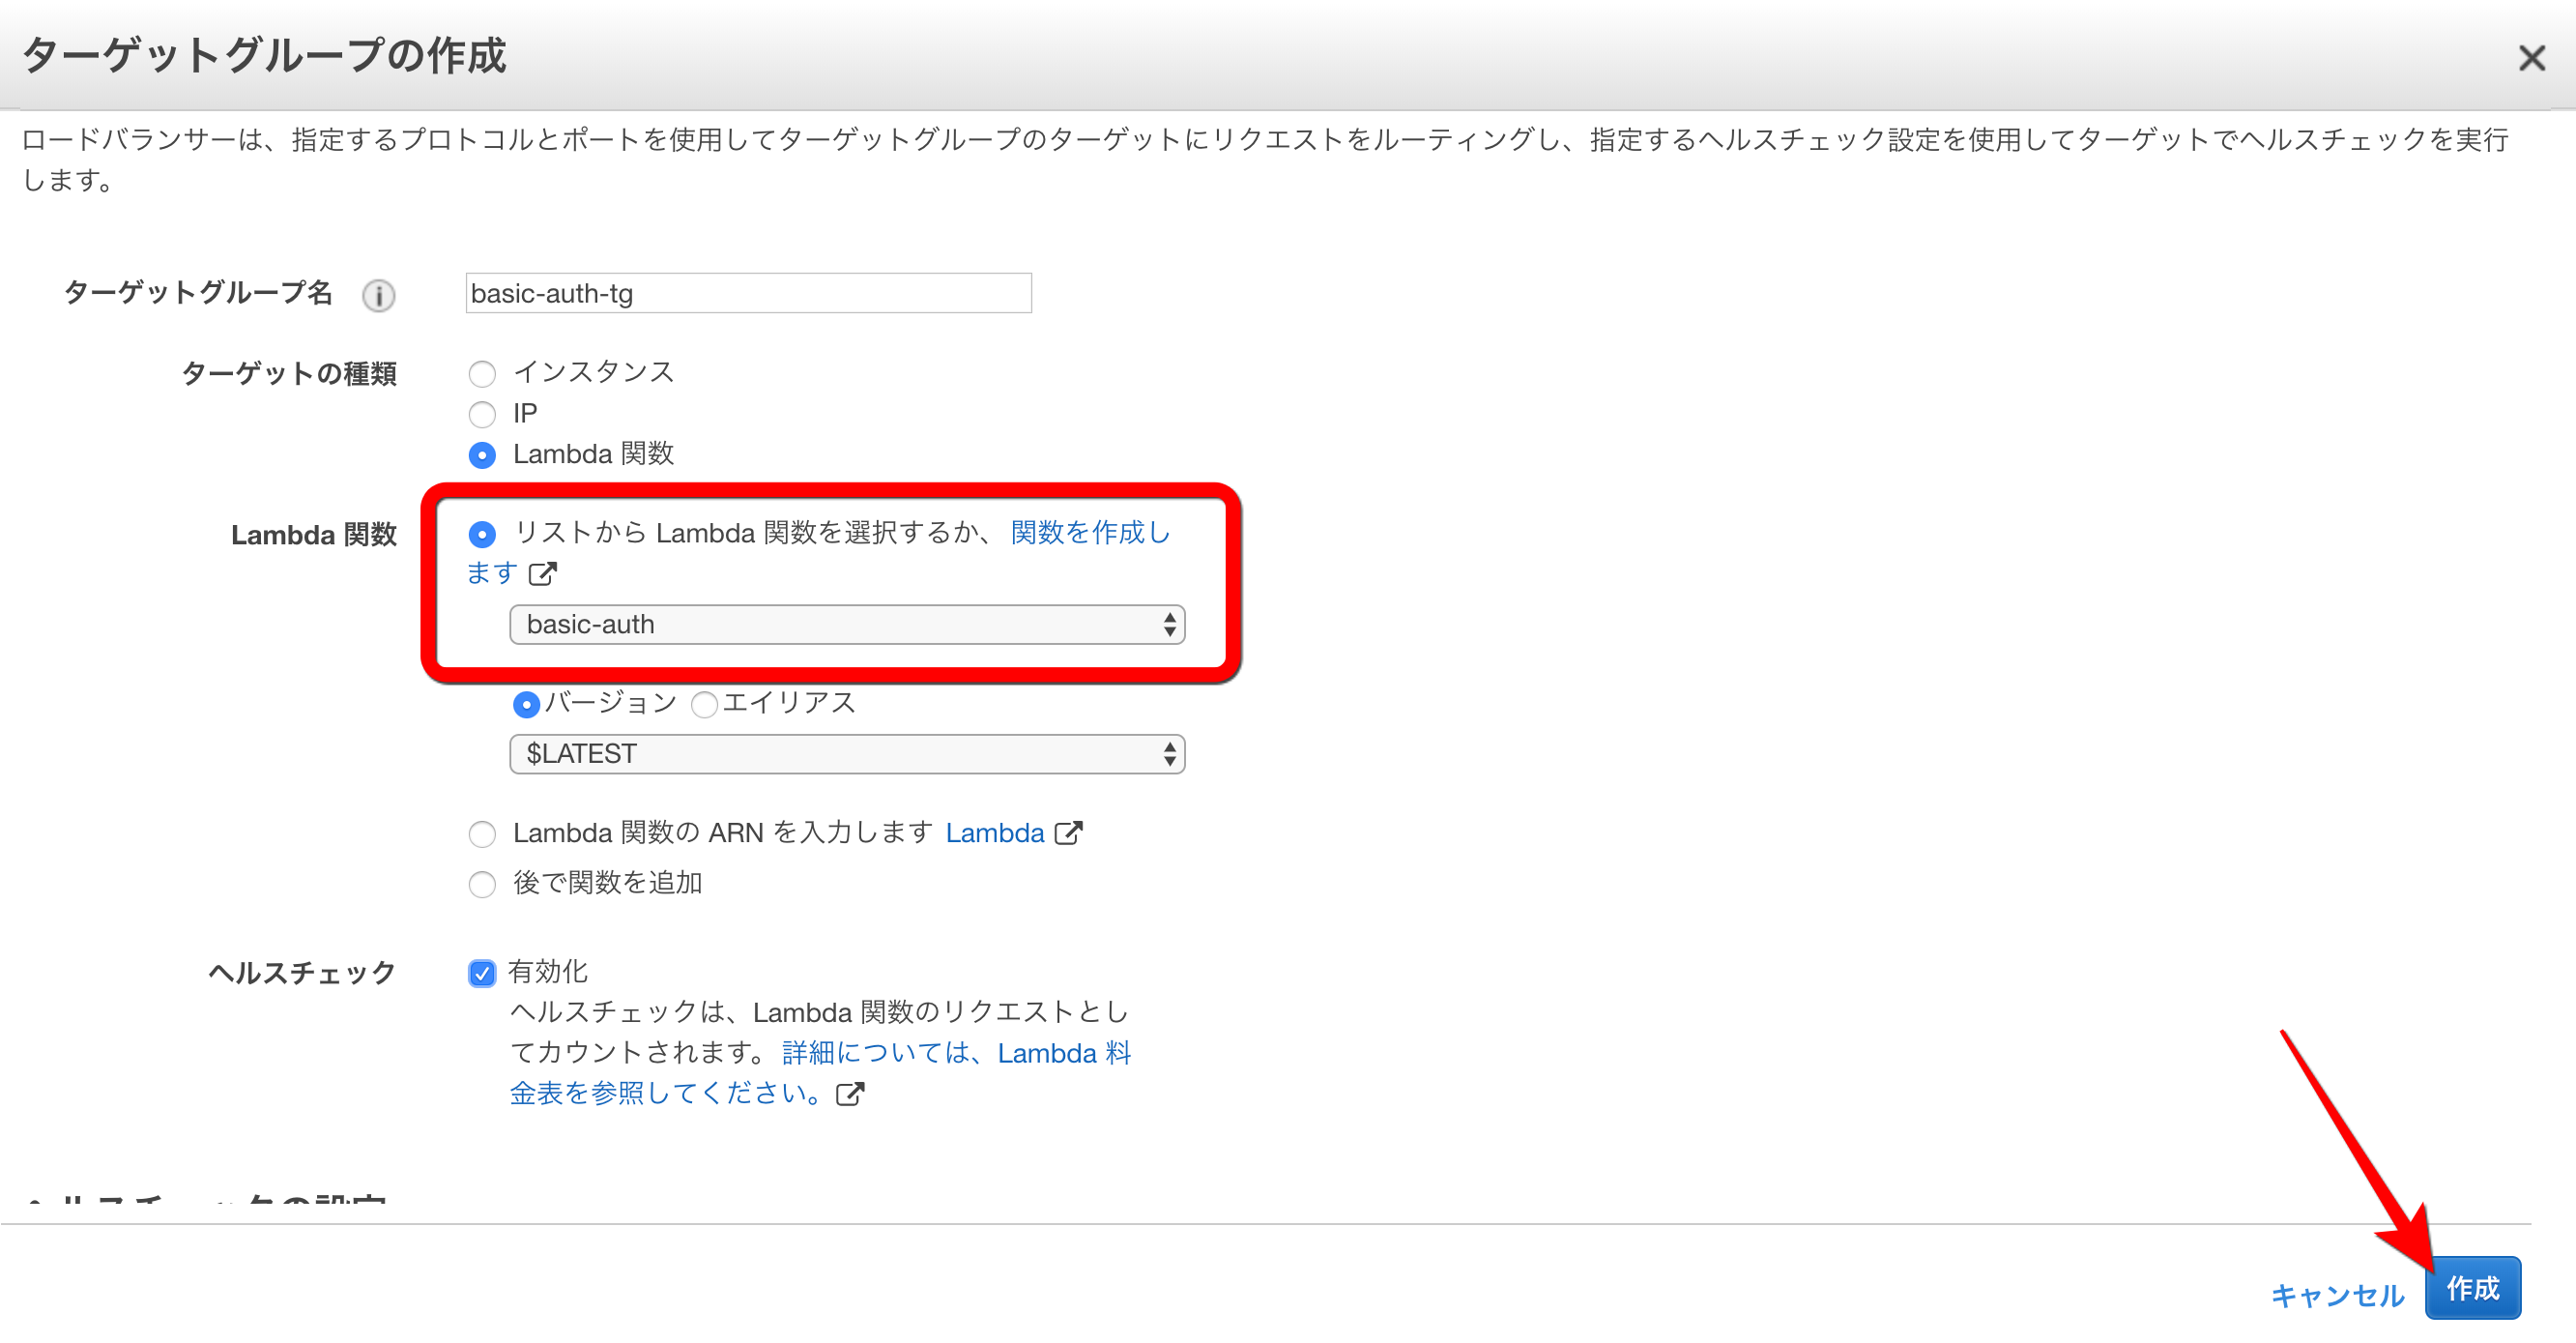This screenshot has width=2576, height=1343.
Task: Select IP as target type
Action: (x=483, y=414)
